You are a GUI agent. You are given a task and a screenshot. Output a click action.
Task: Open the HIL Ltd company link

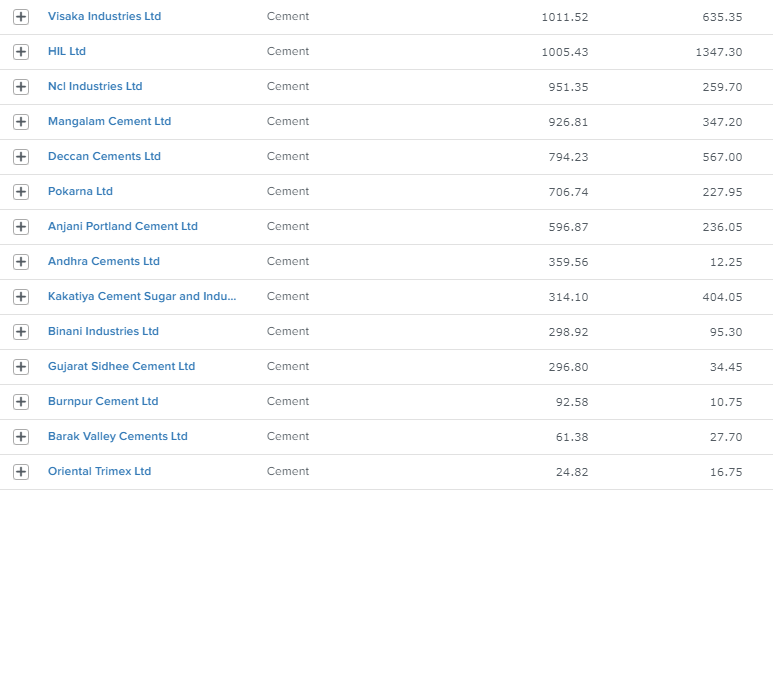point(67,51)
